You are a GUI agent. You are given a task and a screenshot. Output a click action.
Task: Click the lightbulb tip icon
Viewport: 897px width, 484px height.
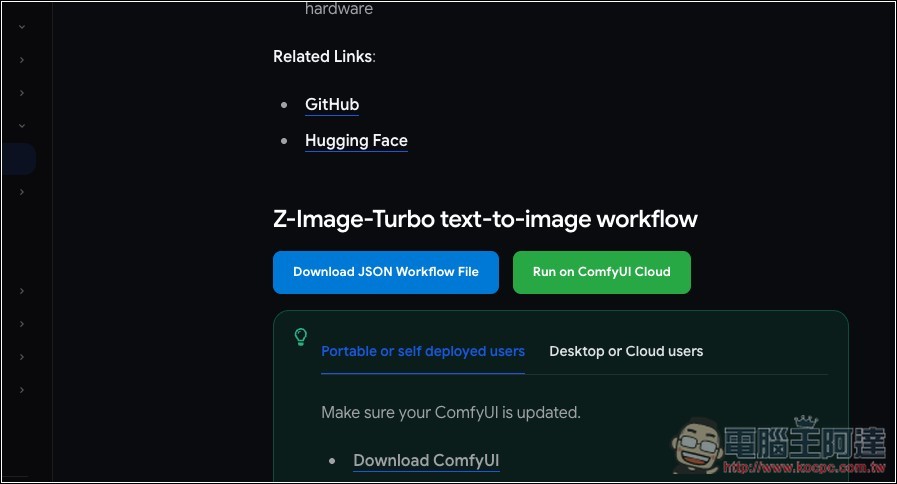click(300, 336)
